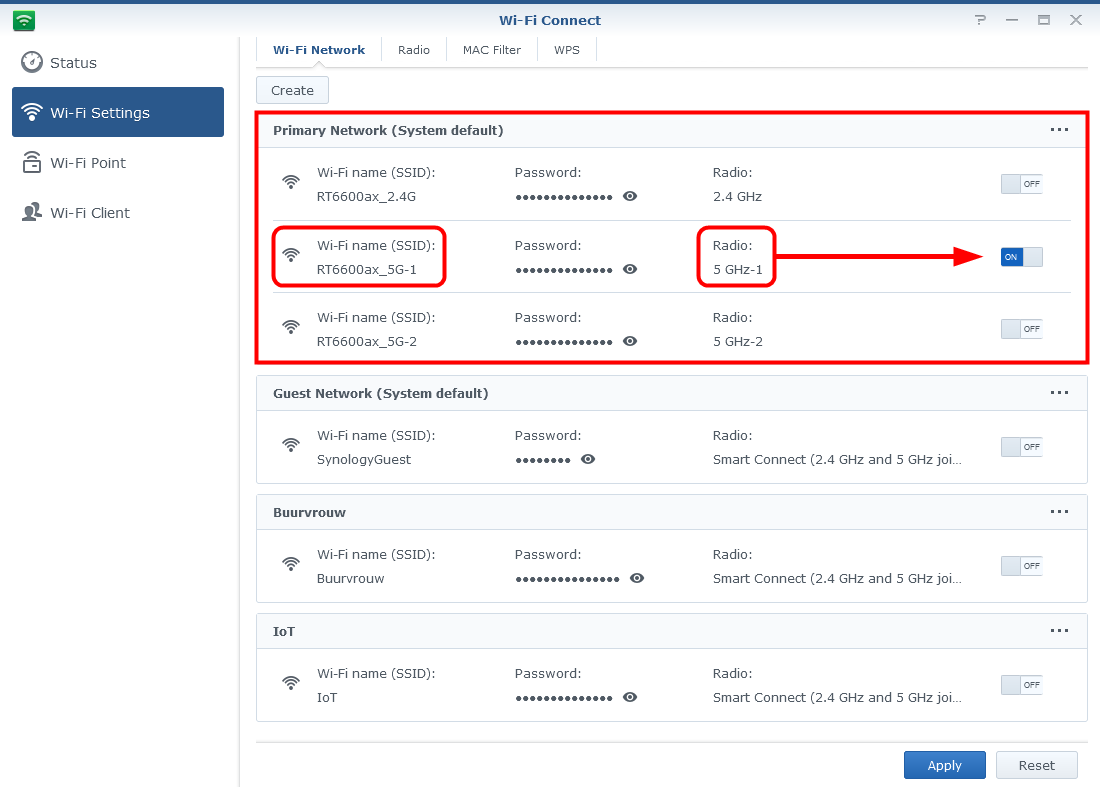
Task: Reveal the RT6600ax_5G-2 password
Action: pyautogui.click(x=630, y=342)
